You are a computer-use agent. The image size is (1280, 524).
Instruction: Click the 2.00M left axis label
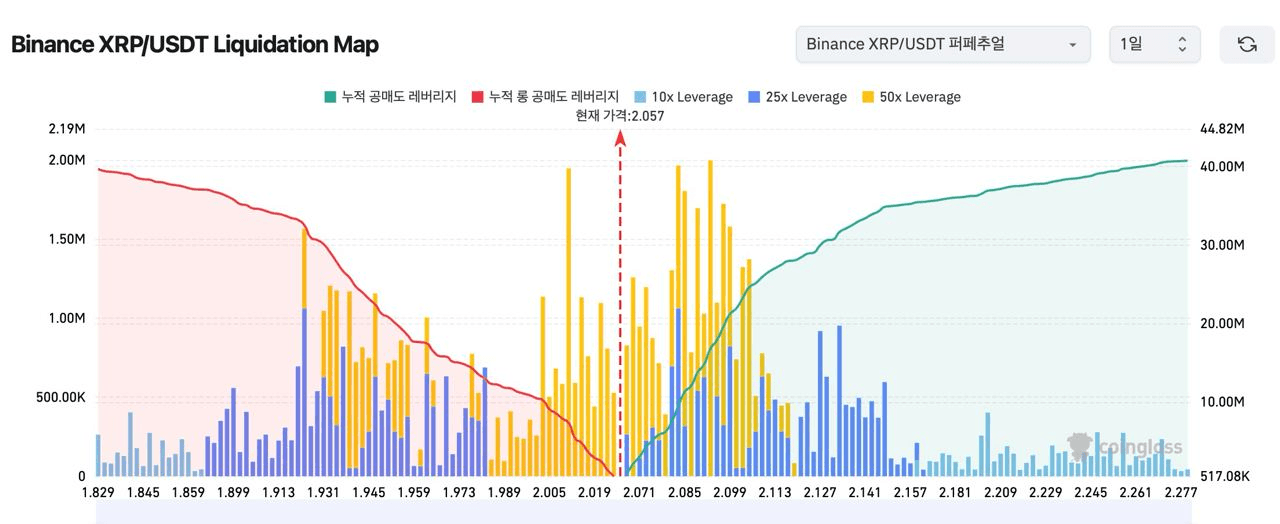[x=66, y=160]
